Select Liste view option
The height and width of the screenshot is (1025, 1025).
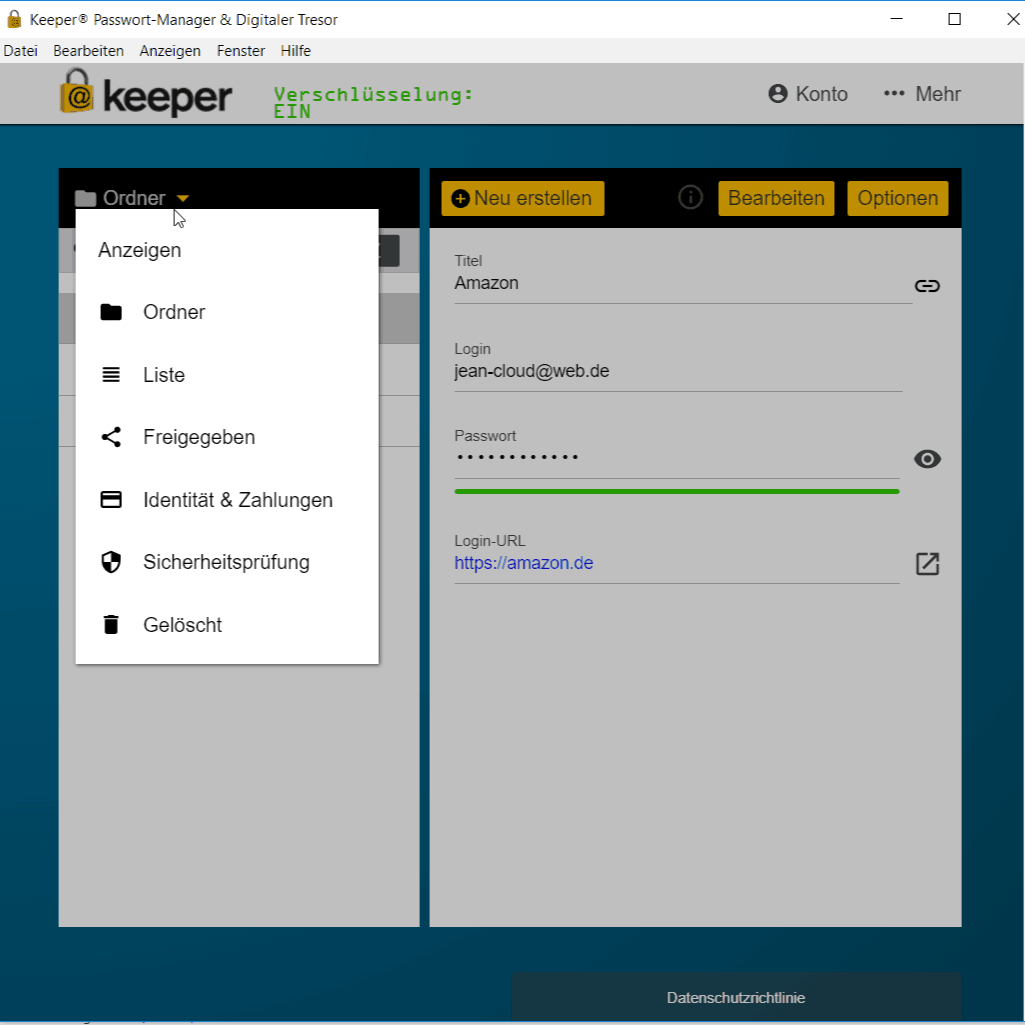[227, 375]
